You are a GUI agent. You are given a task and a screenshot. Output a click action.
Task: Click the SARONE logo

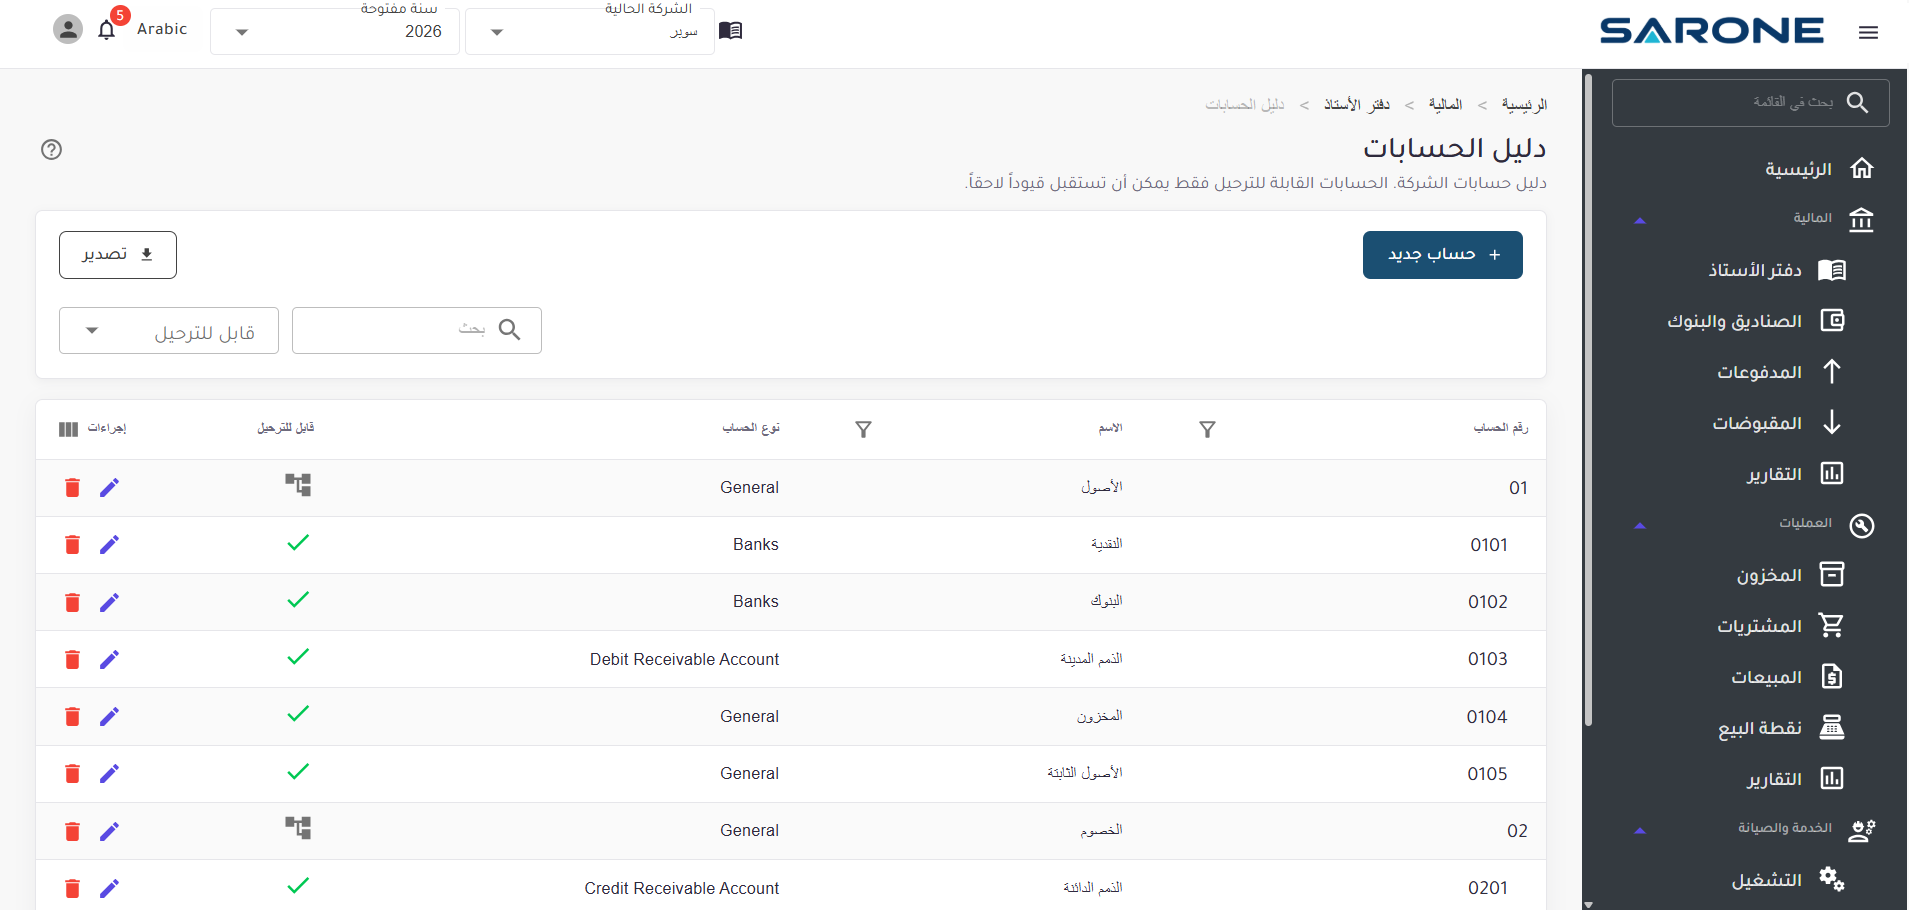pos(1711,31)
